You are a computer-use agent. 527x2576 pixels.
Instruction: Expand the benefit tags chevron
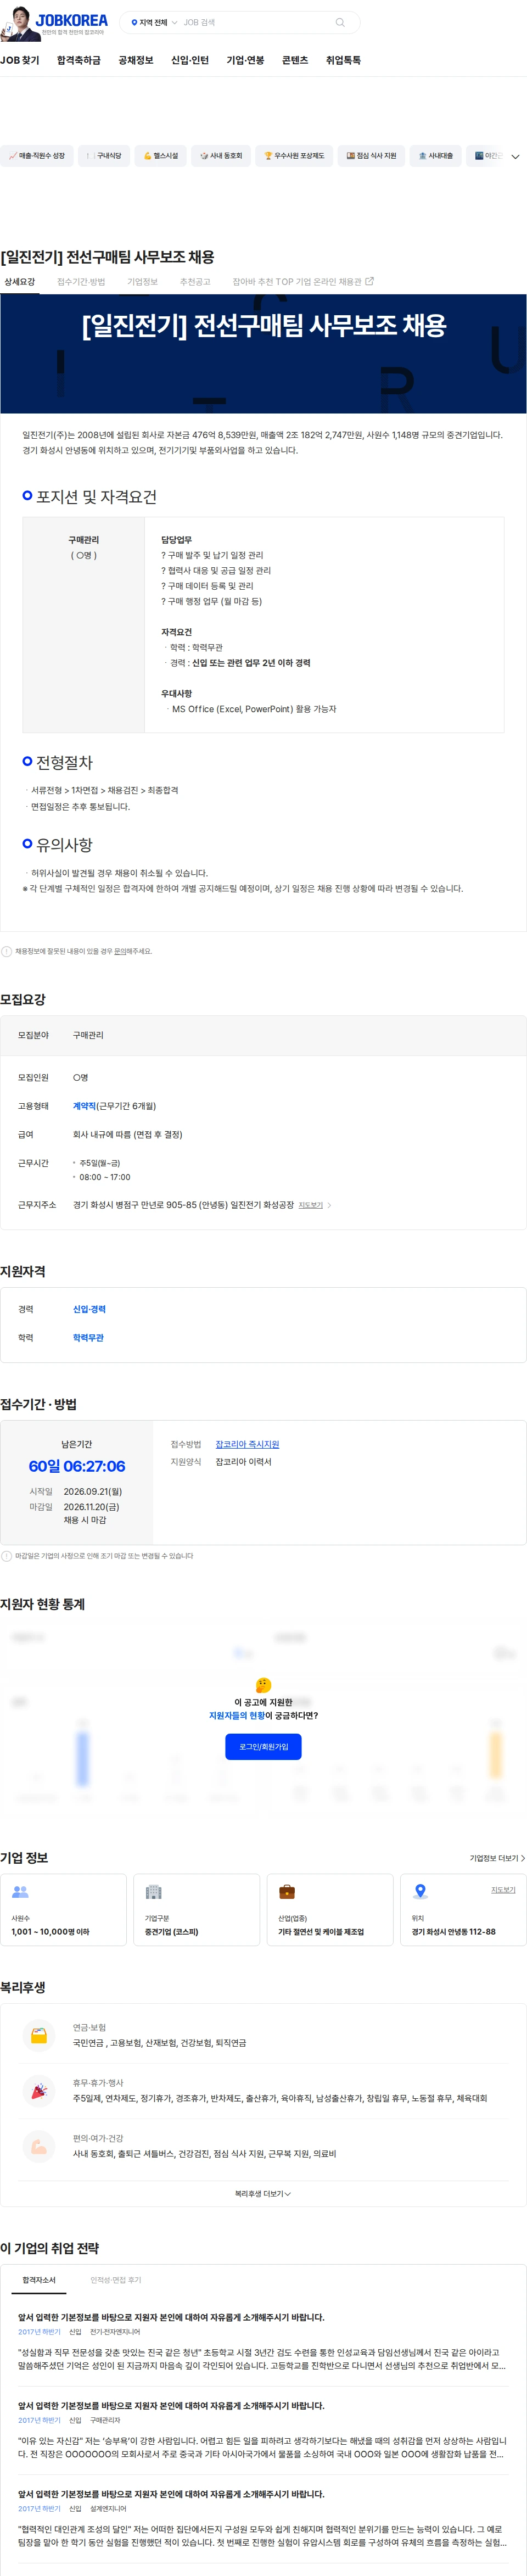(515, 157)
